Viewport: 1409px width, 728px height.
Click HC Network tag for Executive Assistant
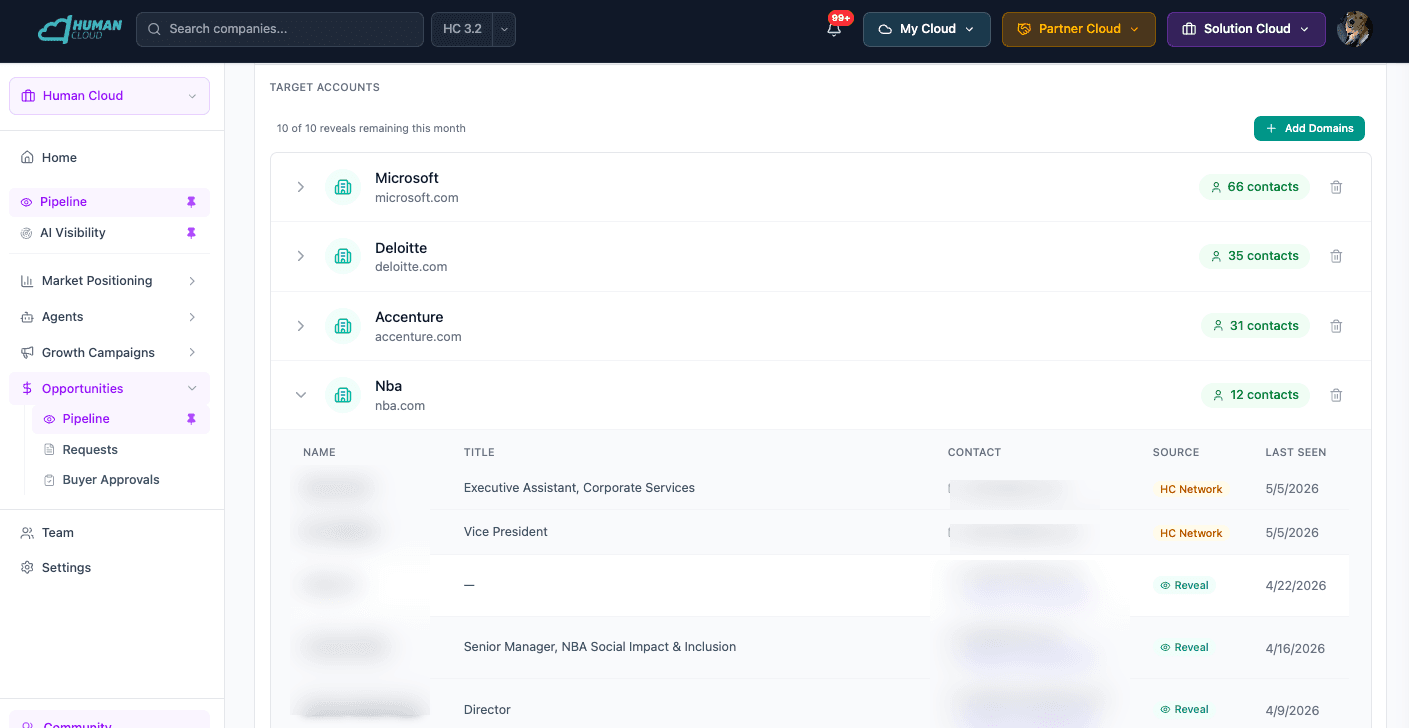point(1191,490)
